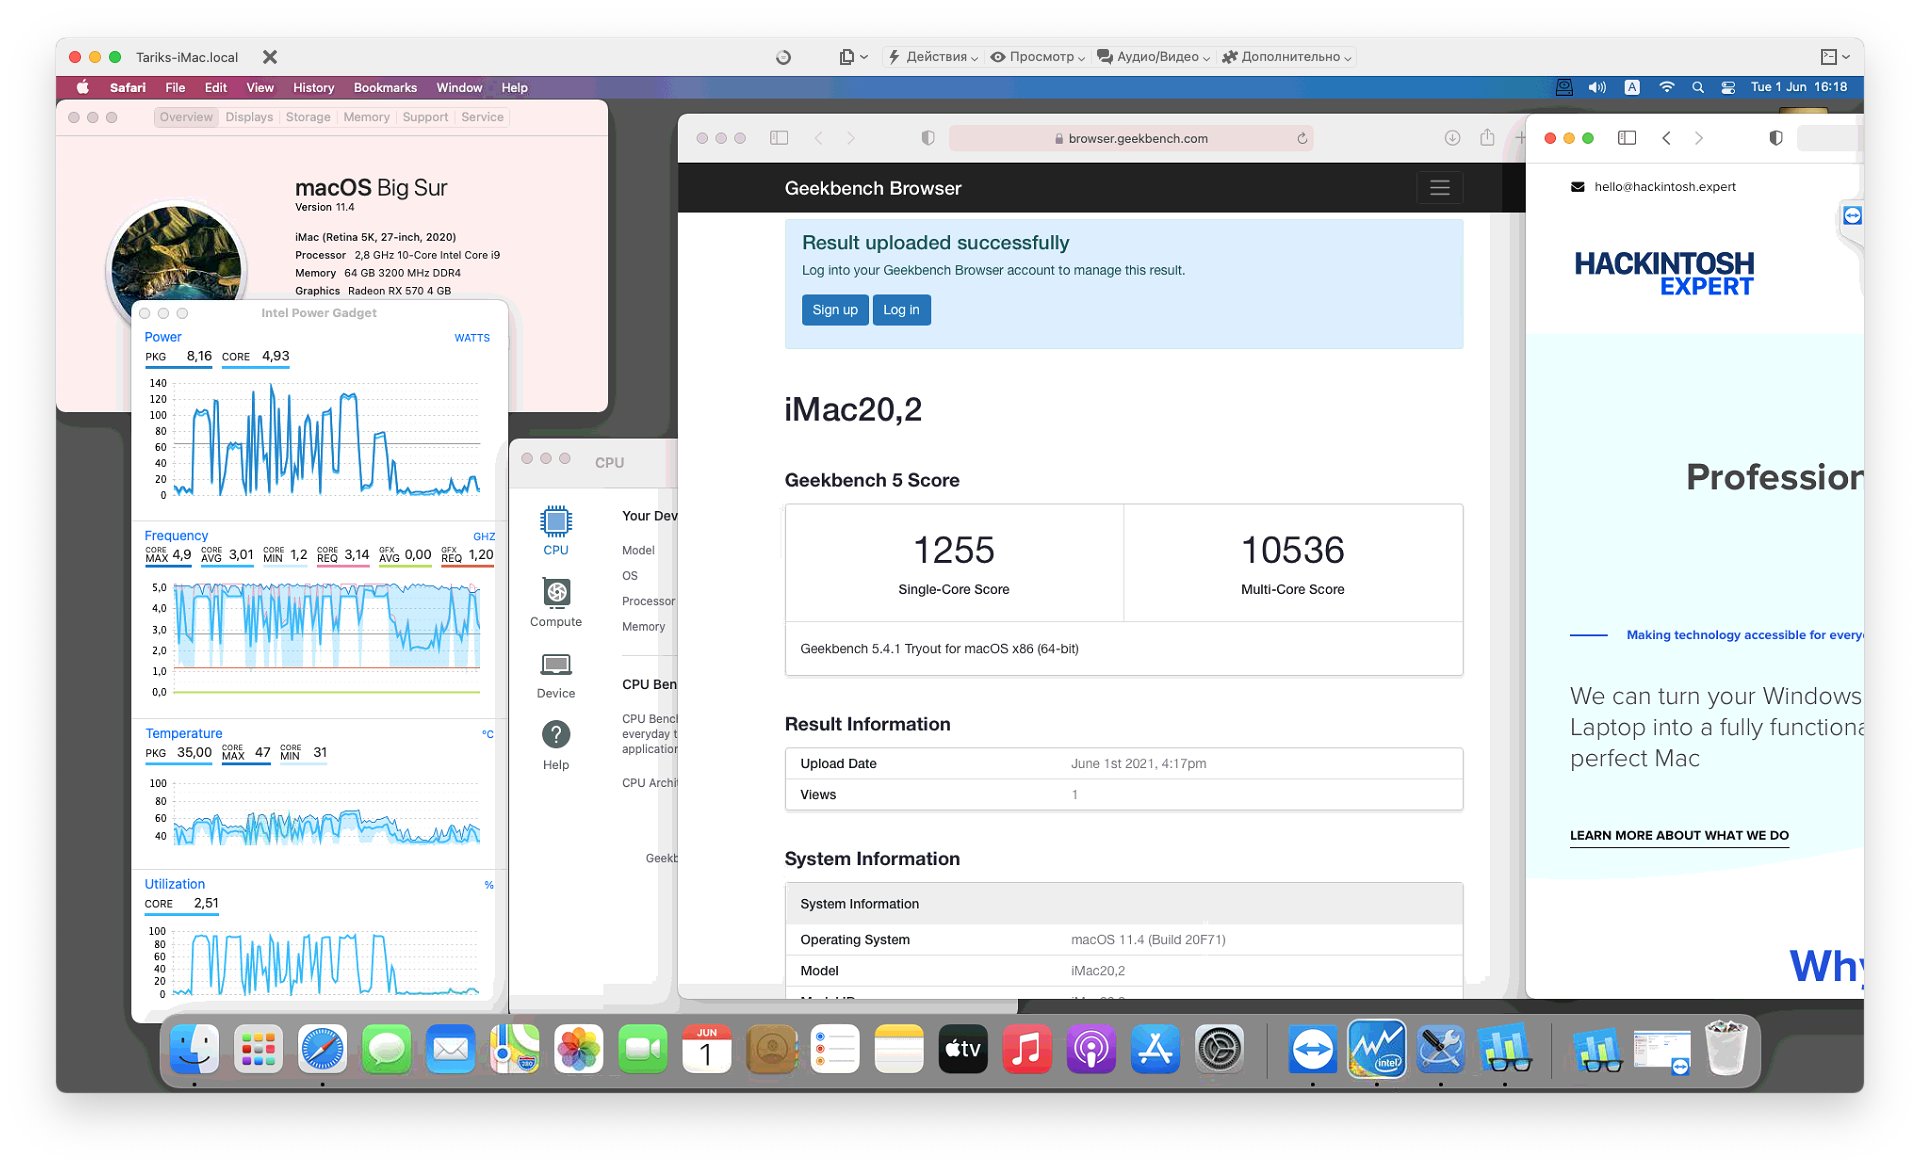Viewport: 1920px width, 1167px height.
Task: Expand the Просмотр dropdown
Action: click(1038, 57)
